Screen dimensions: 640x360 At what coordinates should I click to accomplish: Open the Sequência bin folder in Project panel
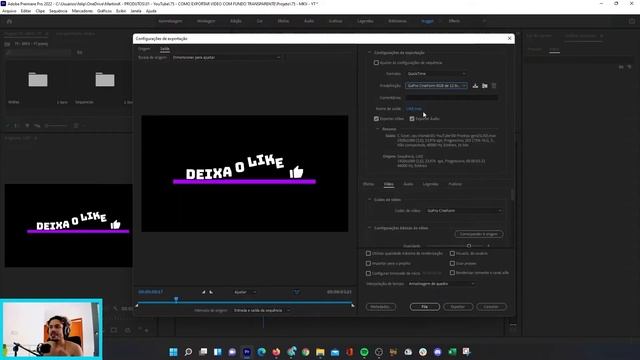click(x=105, y=80)
